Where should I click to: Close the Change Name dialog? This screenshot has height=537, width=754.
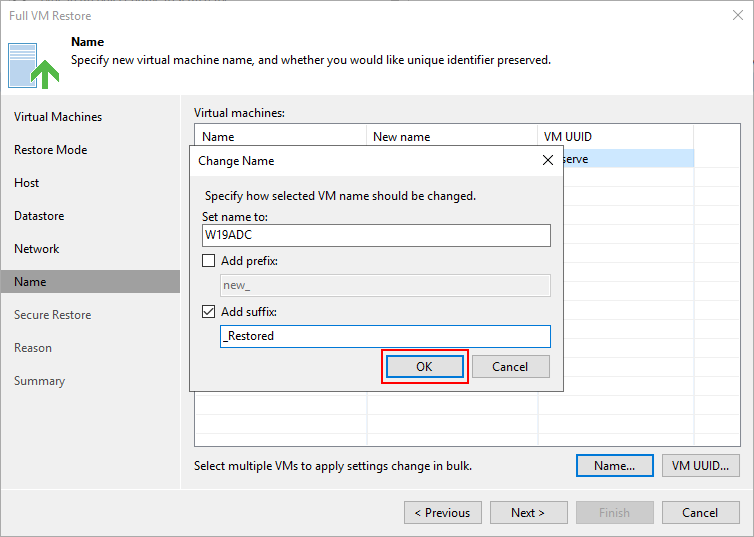pyautogui.click(x=548, y=161)
